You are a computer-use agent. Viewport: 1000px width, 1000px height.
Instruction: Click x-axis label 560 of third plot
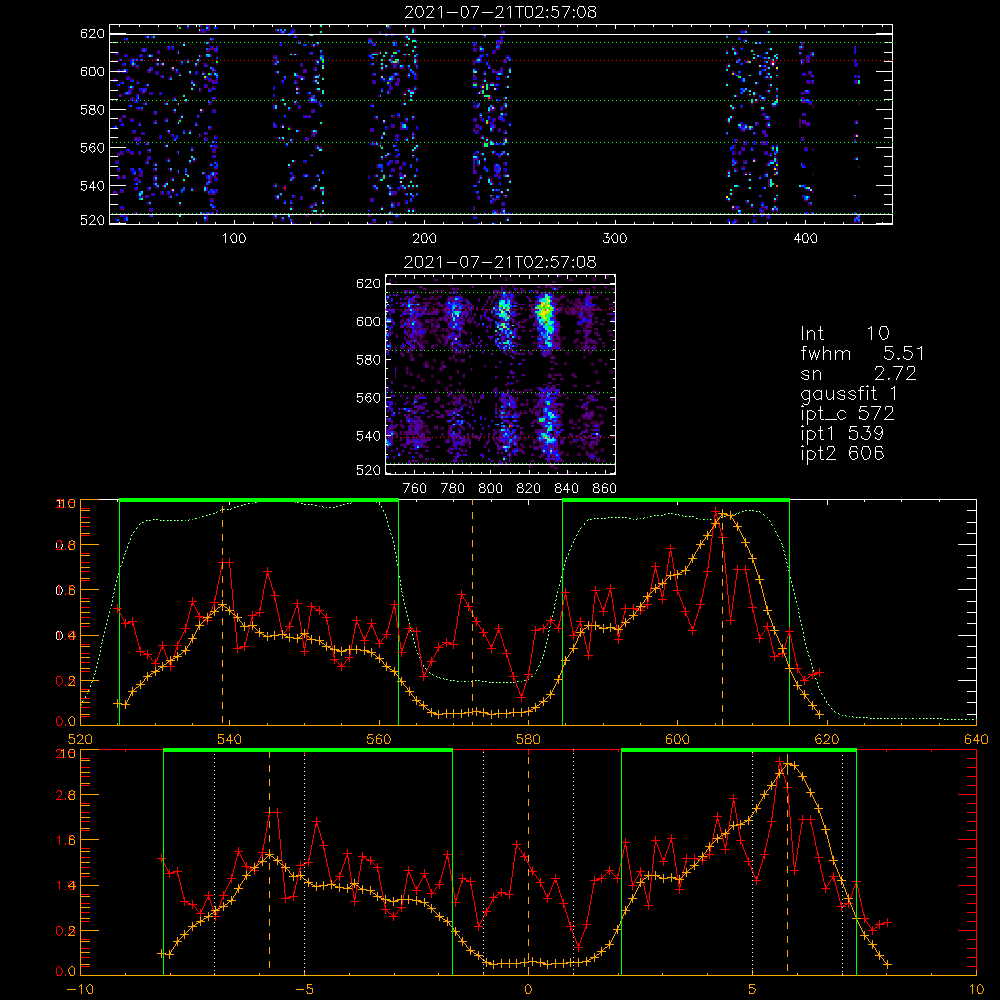[x=379, y=739]
